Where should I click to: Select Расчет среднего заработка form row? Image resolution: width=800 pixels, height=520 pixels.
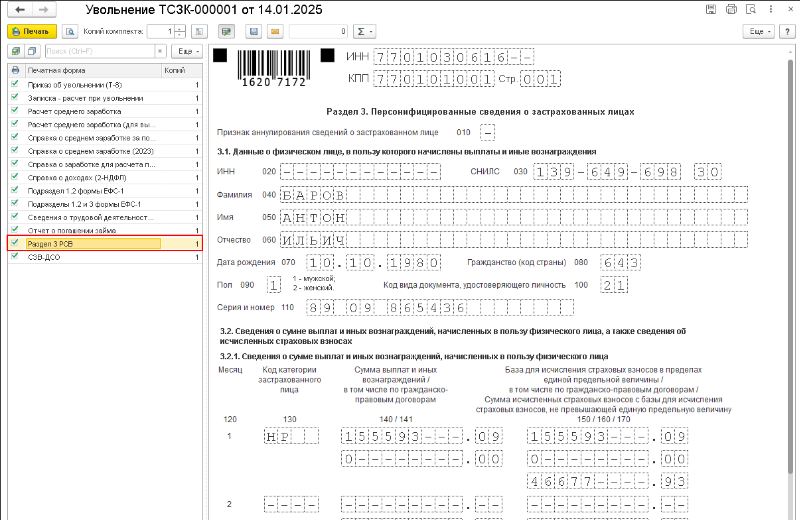click(x=105, y=111)
